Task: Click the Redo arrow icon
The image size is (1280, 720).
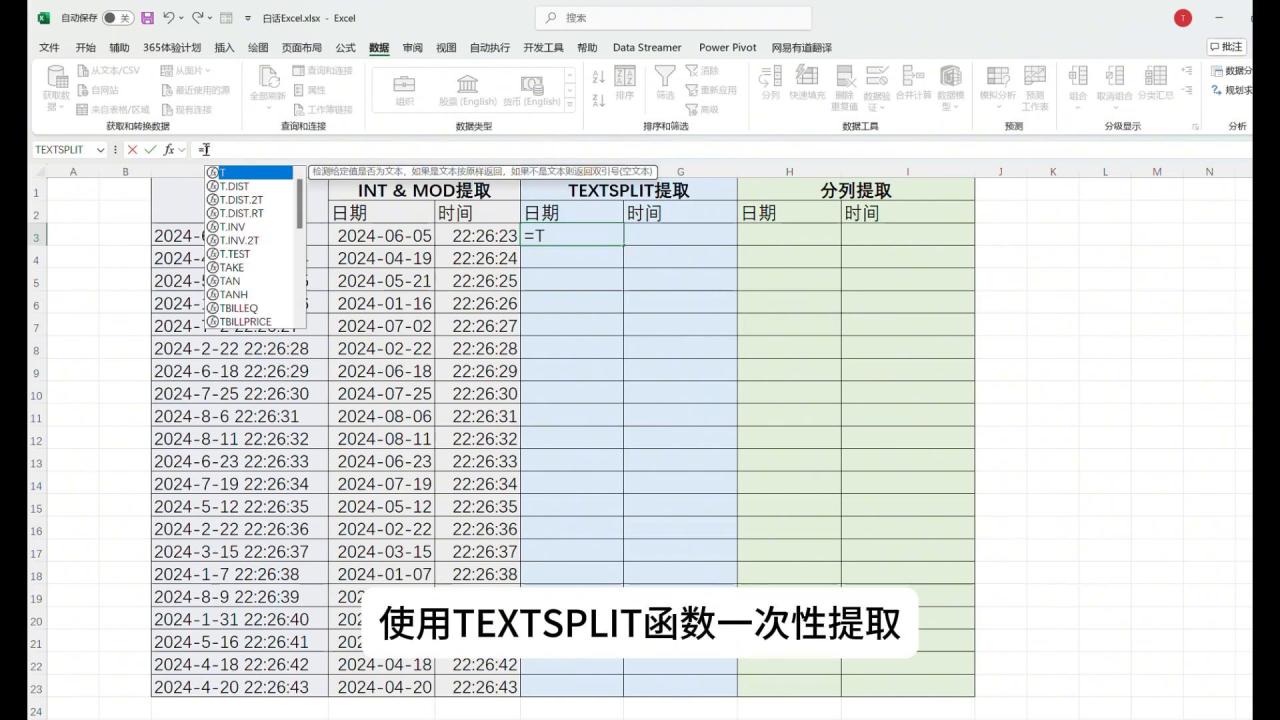Action: [198, 18]
